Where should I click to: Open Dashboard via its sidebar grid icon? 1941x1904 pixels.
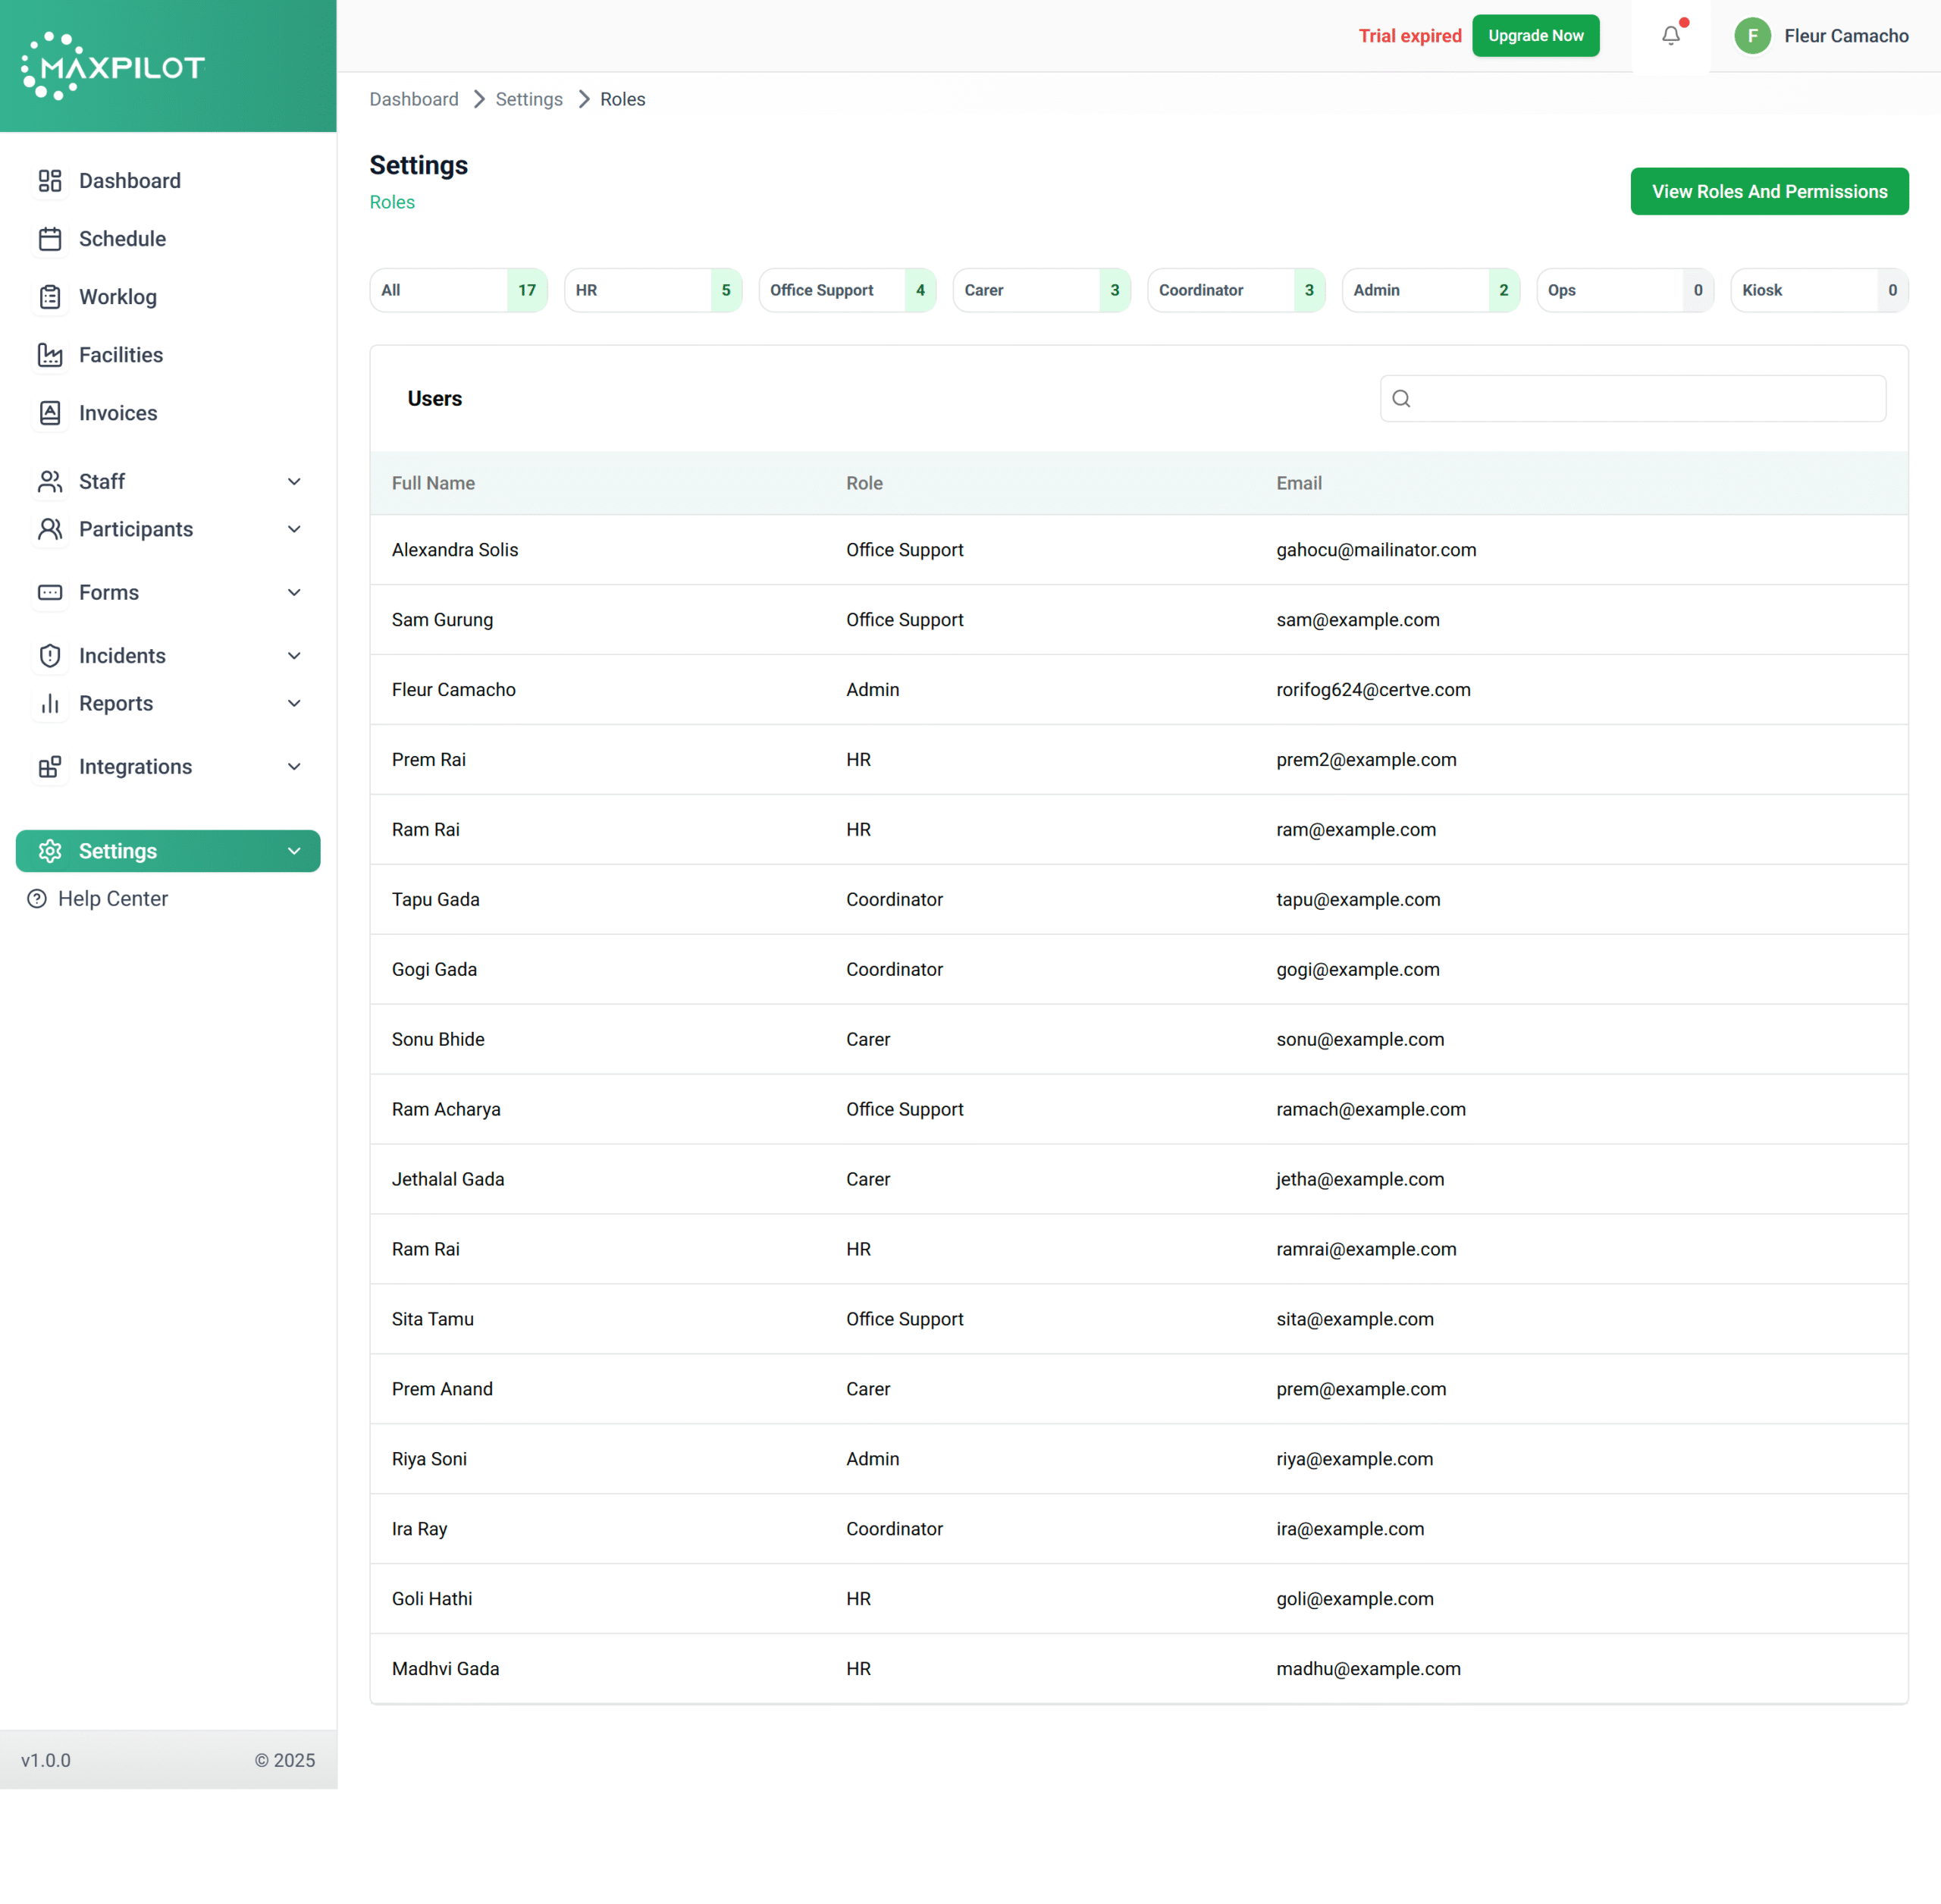[x=50, y=181]
